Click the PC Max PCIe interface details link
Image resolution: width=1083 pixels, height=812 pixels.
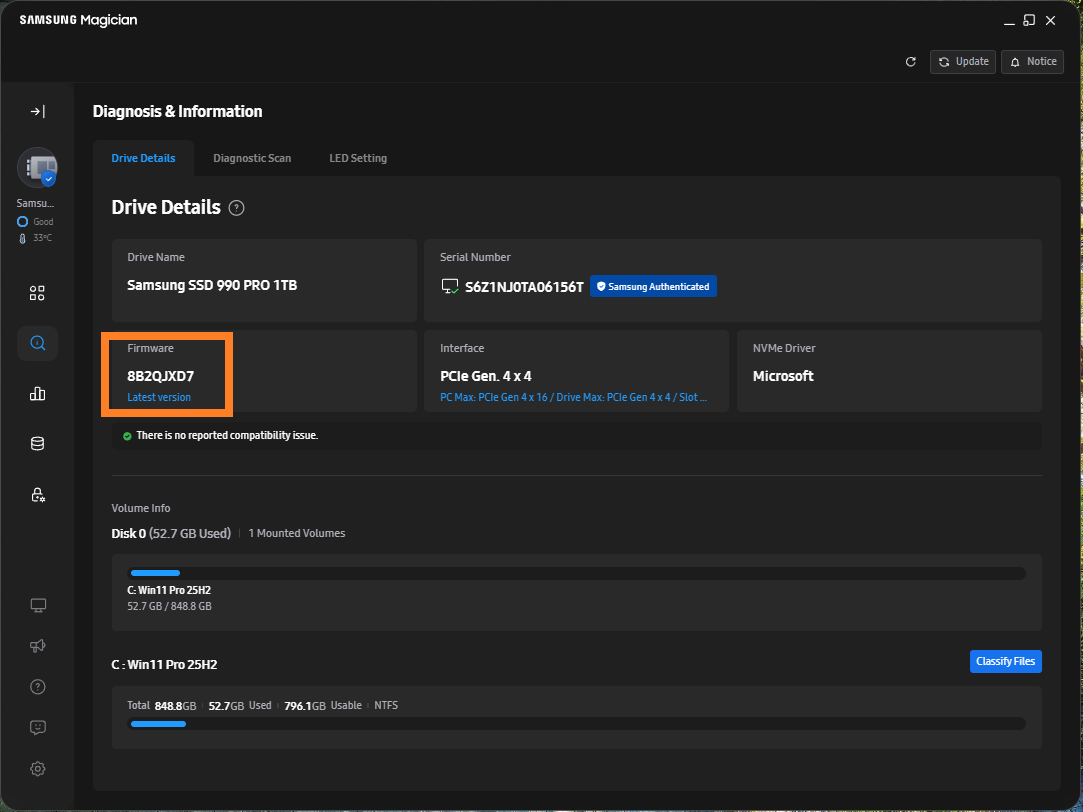(573, 397)
